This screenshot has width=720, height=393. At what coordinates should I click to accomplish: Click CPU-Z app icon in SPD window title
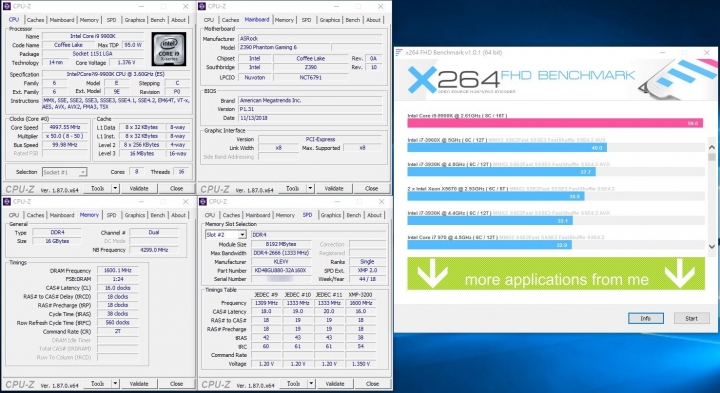pos(202,202)
